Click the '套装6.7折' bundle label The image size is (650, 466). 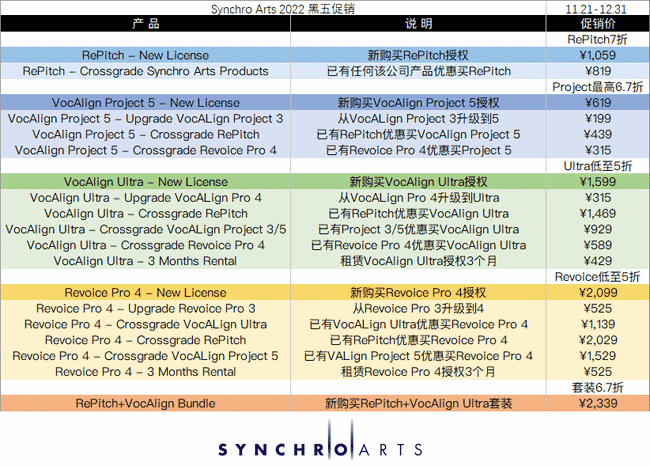click(x=597, y=388)
